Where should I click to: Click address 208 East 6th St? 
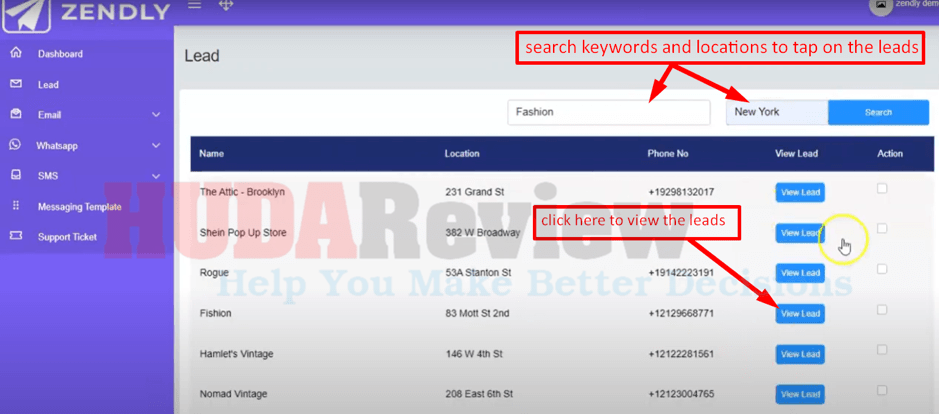(480, 394)
